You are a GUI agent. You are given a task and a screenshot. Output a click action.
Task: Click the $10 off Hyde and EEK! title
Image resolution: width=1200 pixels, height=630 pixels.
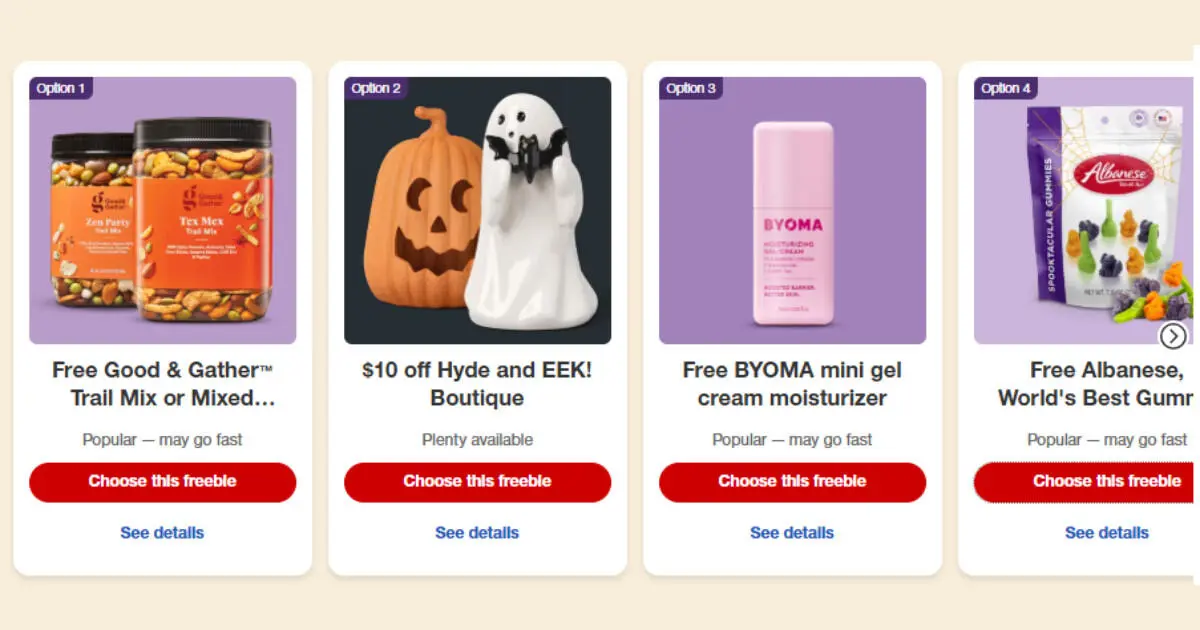pos(478,384)
